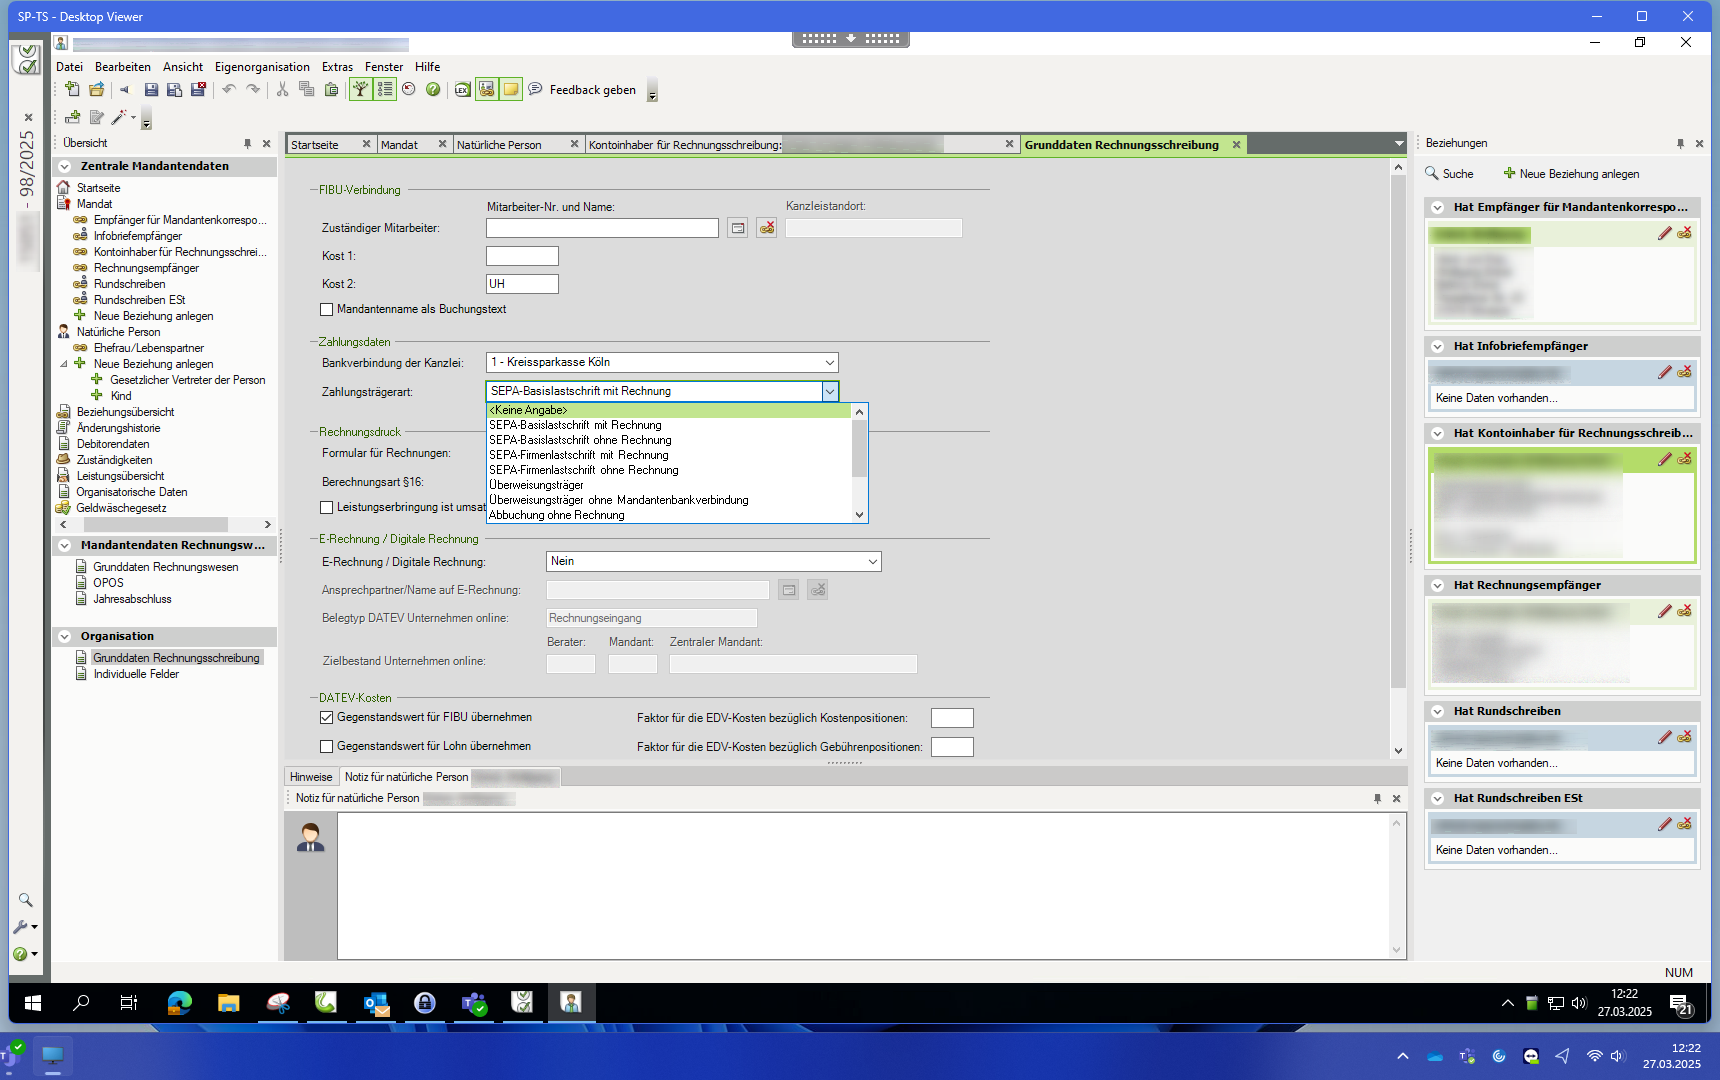
Task: Click the yellow sticky note icon
Action: 511,90
